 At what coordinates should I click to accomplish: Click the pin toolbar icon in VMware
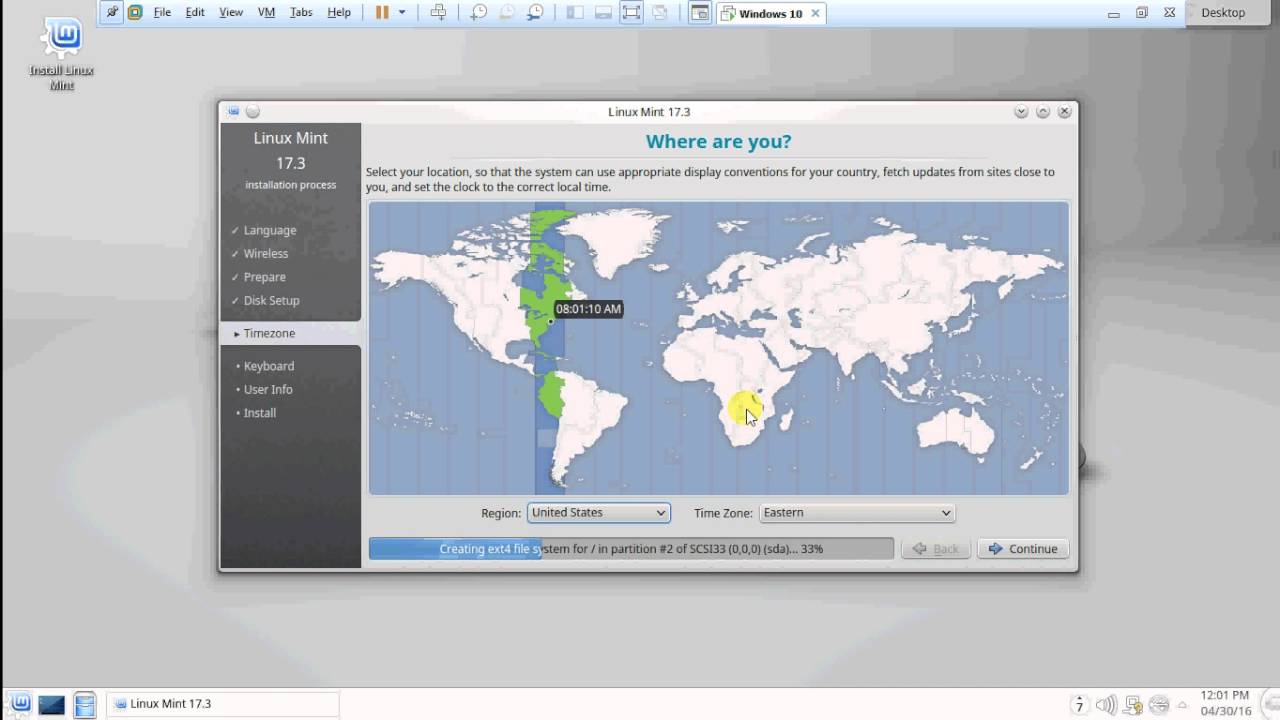click(x=112, y=13)
